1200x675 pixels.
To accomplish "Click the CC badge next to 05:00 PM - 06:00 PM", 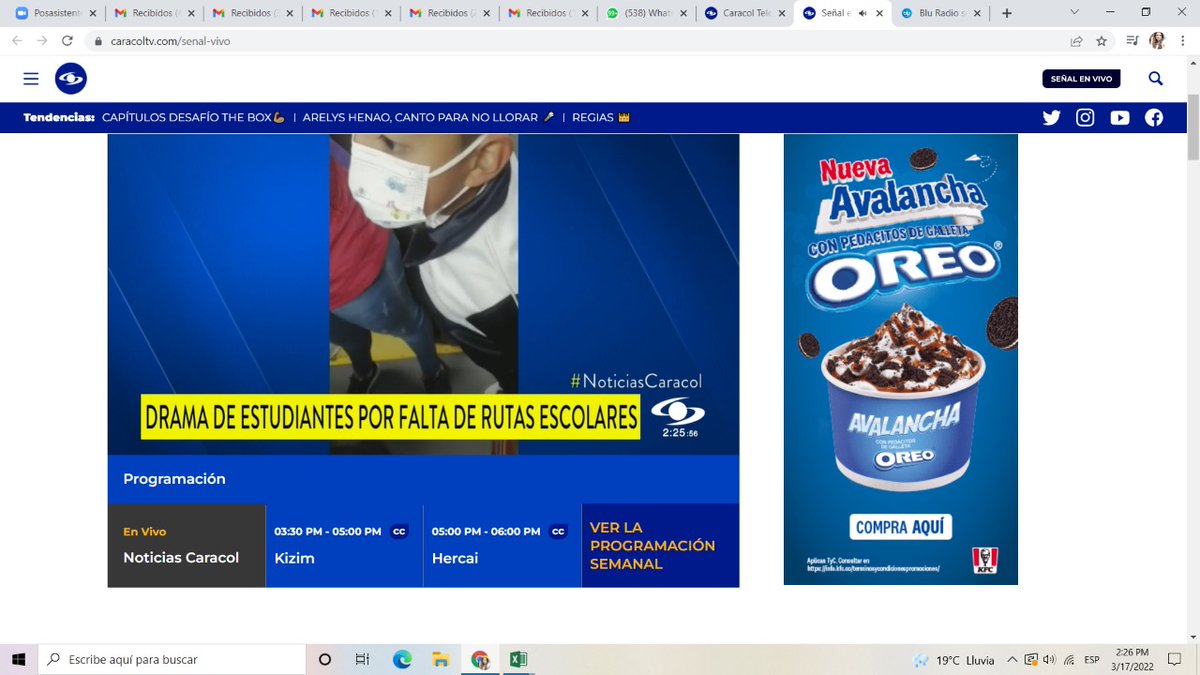I will pos(558,531).
